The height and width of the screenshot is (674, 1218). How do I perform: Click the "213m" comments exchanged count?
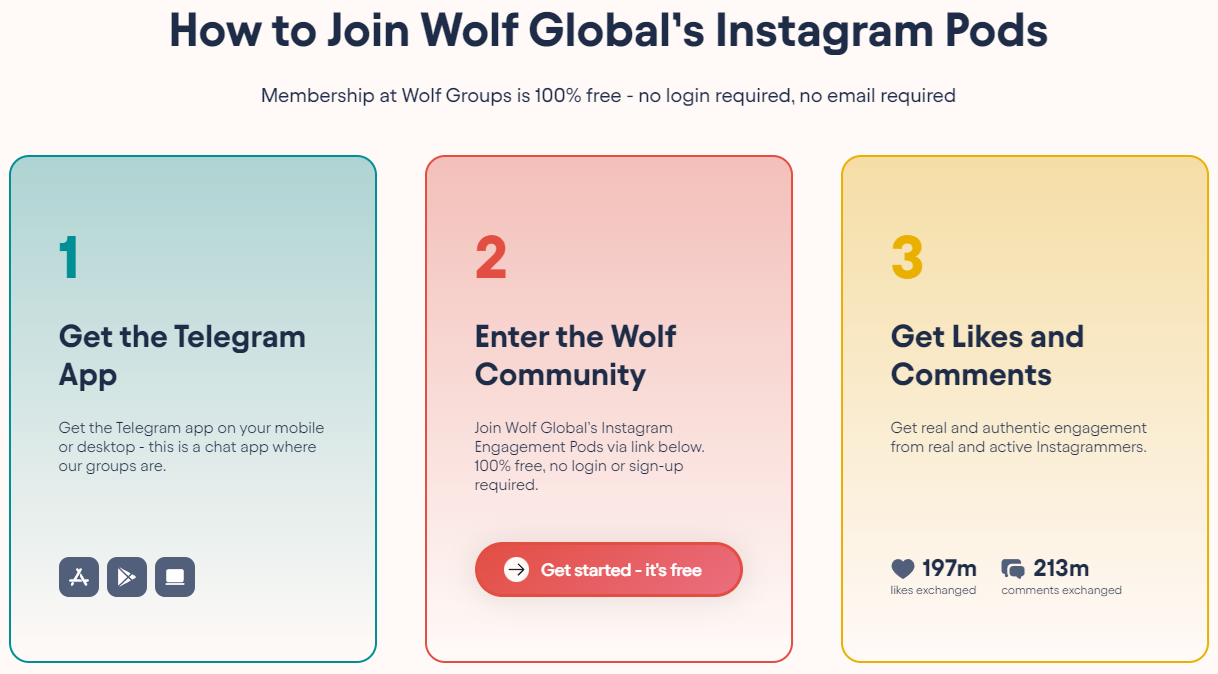(1061, 569)
